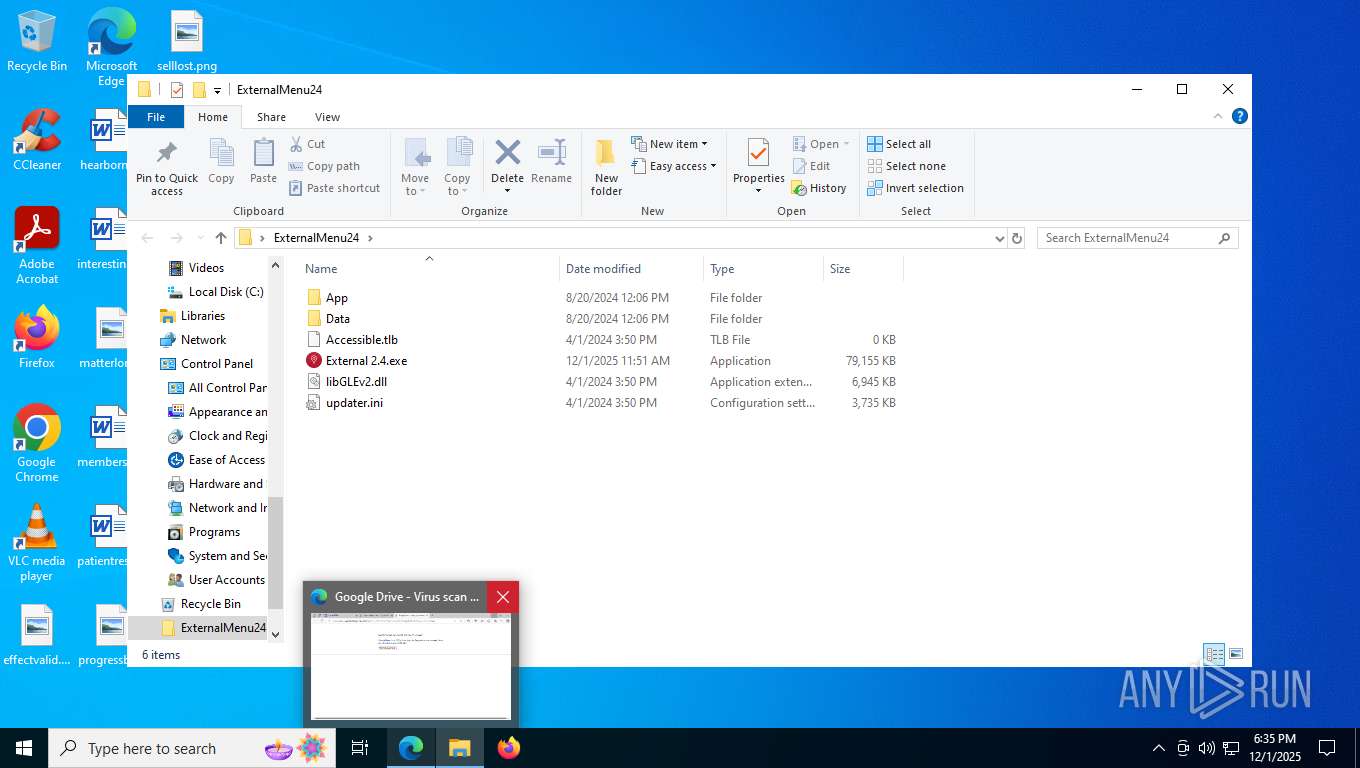The height and width of the screenshot is (768, 1360).
Task: Click the Up directory arrow
Action: [221, 238]
